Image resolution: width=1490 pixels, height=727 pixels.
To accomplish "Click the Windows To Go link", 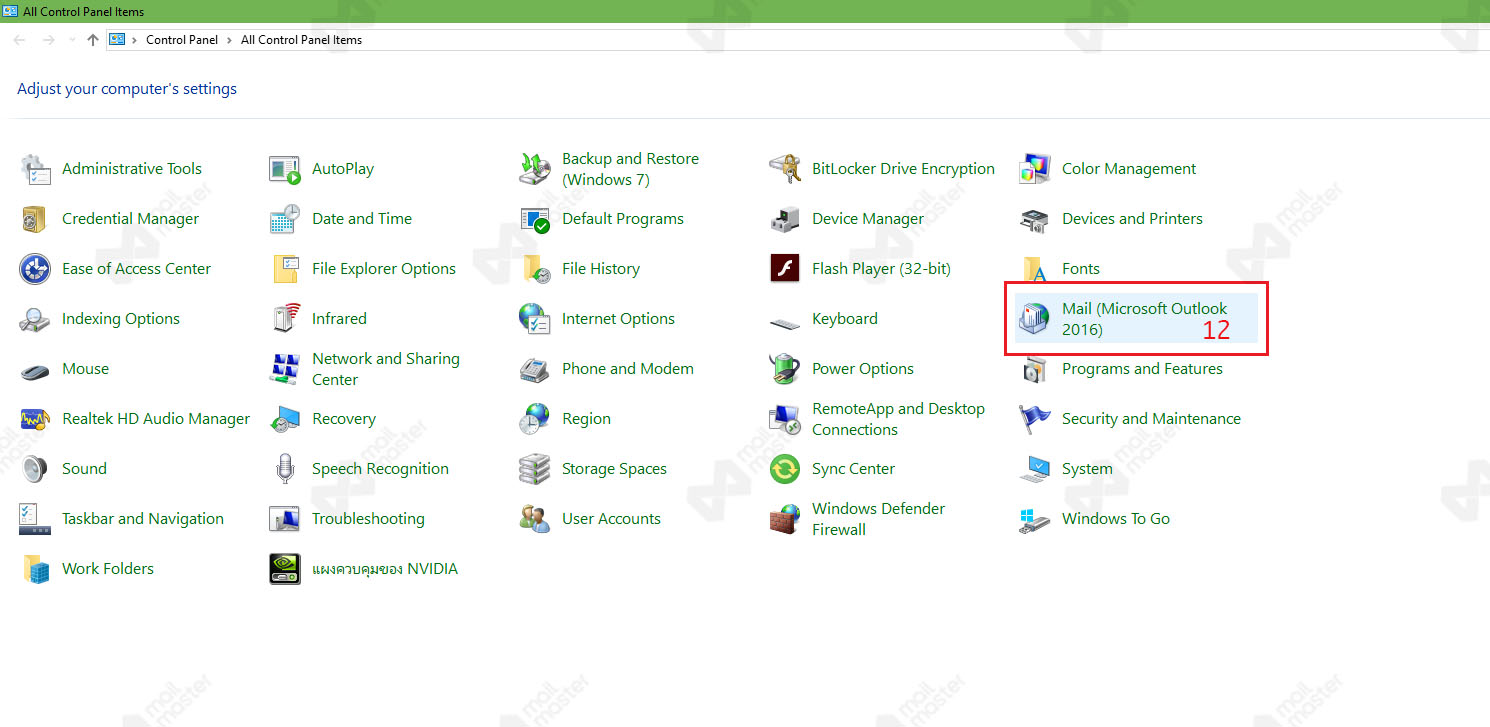I will pyautogui.click(x=1116, y=519).
